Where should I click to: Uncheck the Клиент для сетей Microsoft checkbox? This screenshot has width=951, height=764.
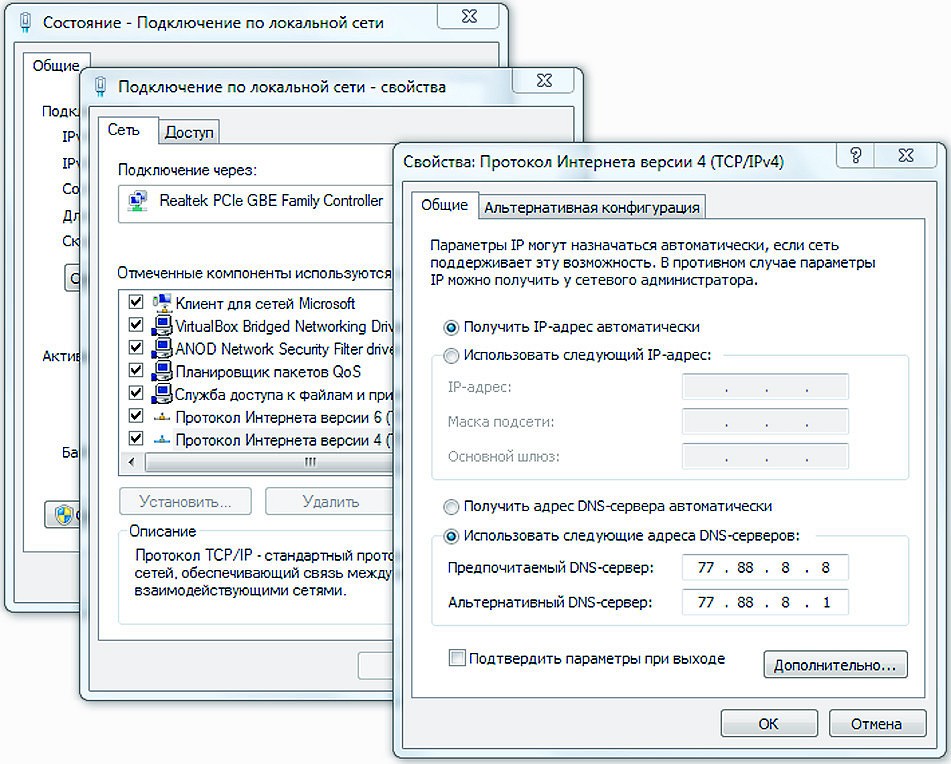[136, 303]
